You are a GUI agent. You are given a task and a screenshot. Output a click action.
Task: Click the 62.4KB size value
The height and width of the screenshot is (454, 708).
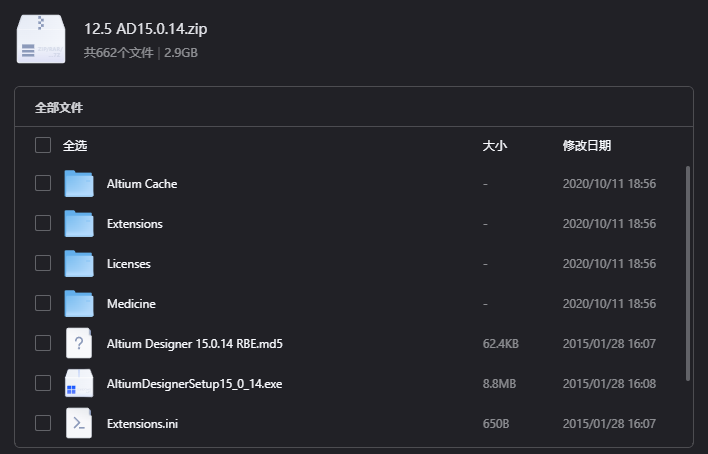(x=501, y=344)
